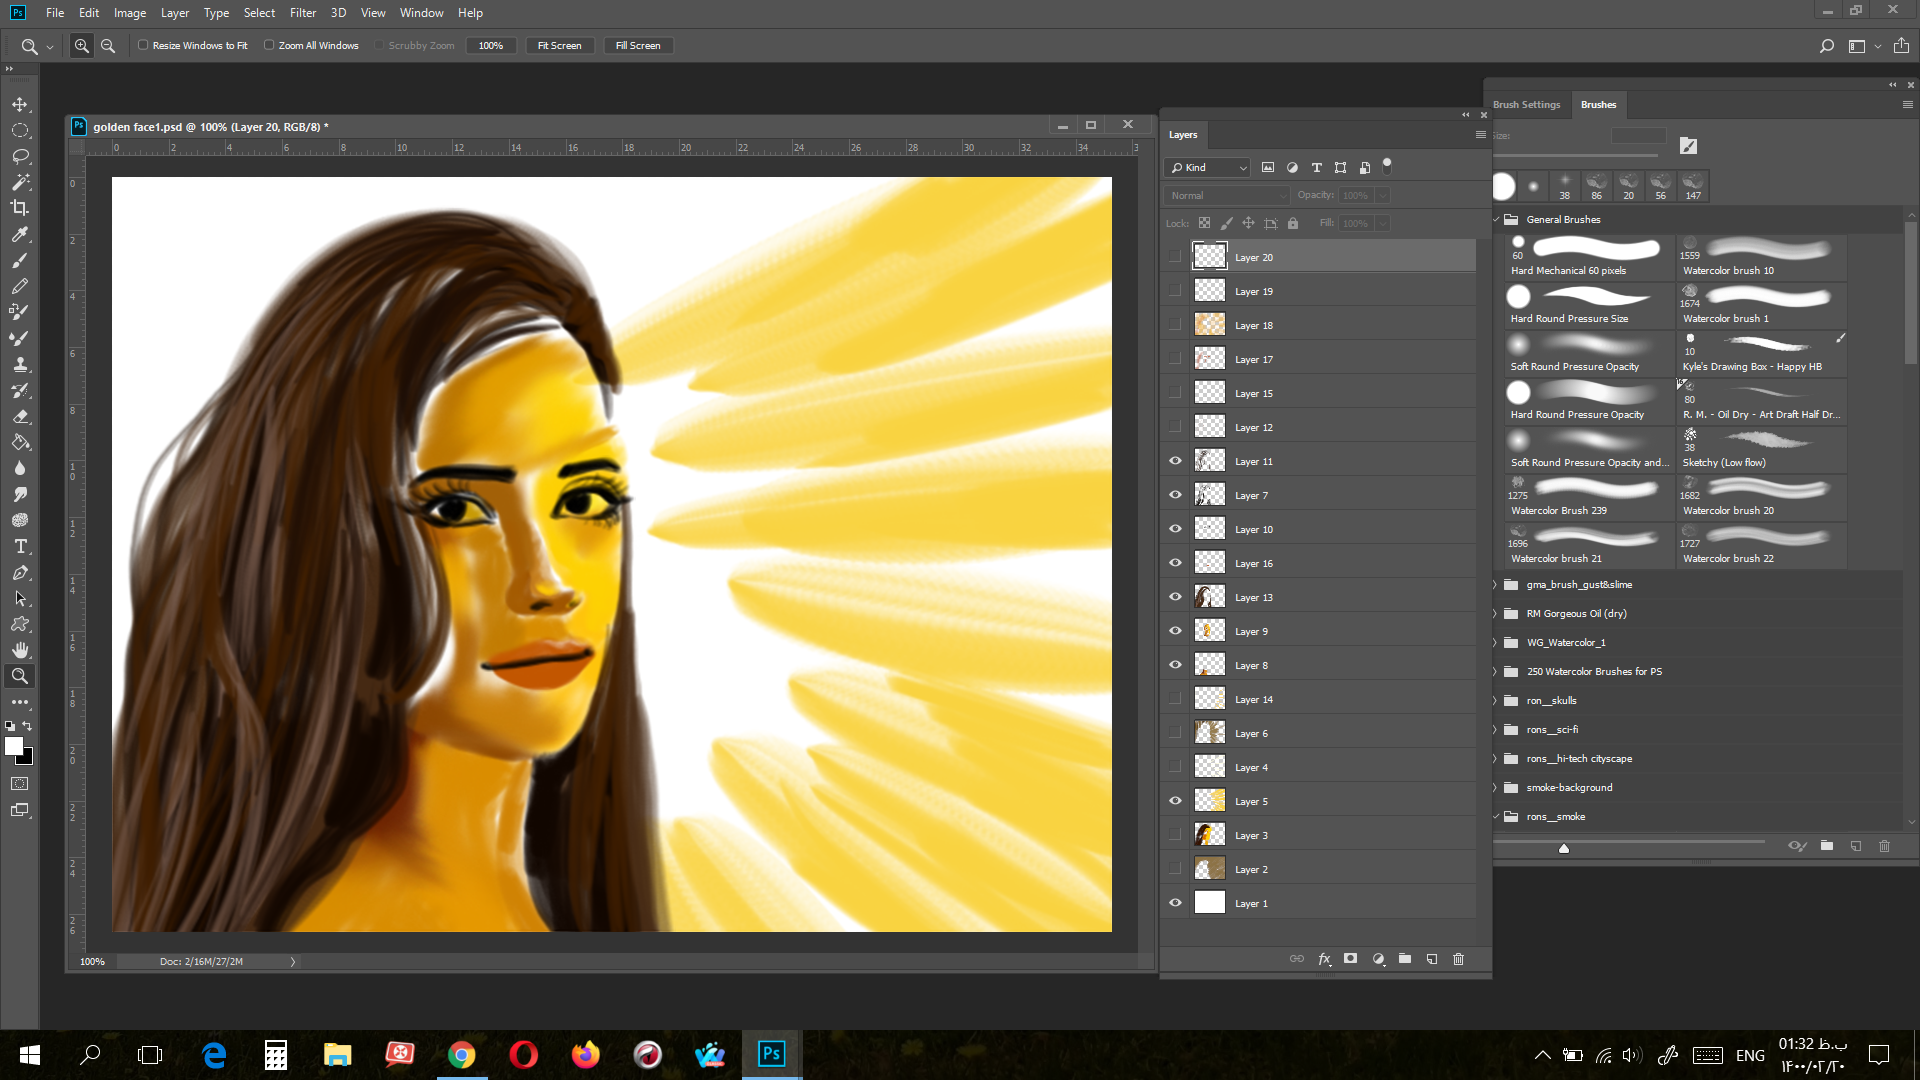Viewport: 1920px width, 1080px height.
Task: Select Kyle's Drawing Box Happy HB brush
Action: coord(1762,353)
